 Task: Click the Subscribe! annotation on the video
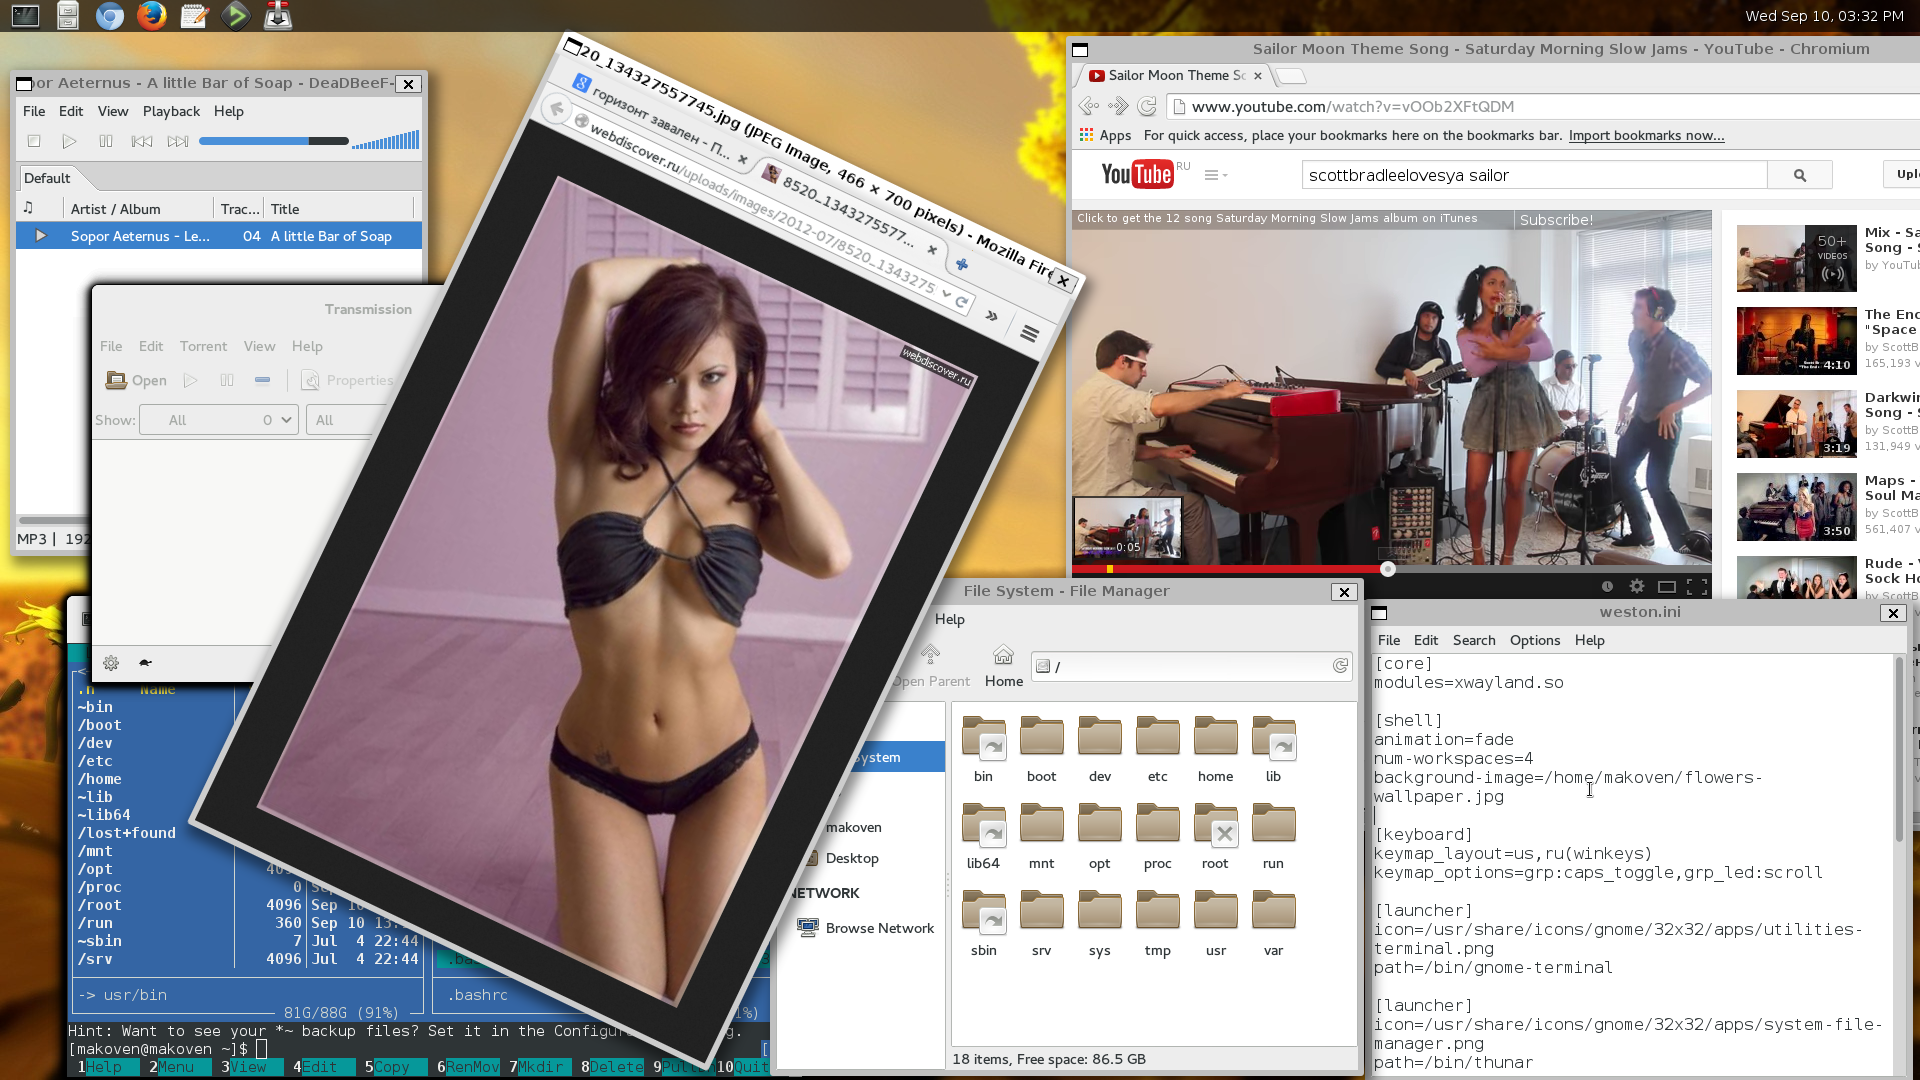coord(1556,220)
